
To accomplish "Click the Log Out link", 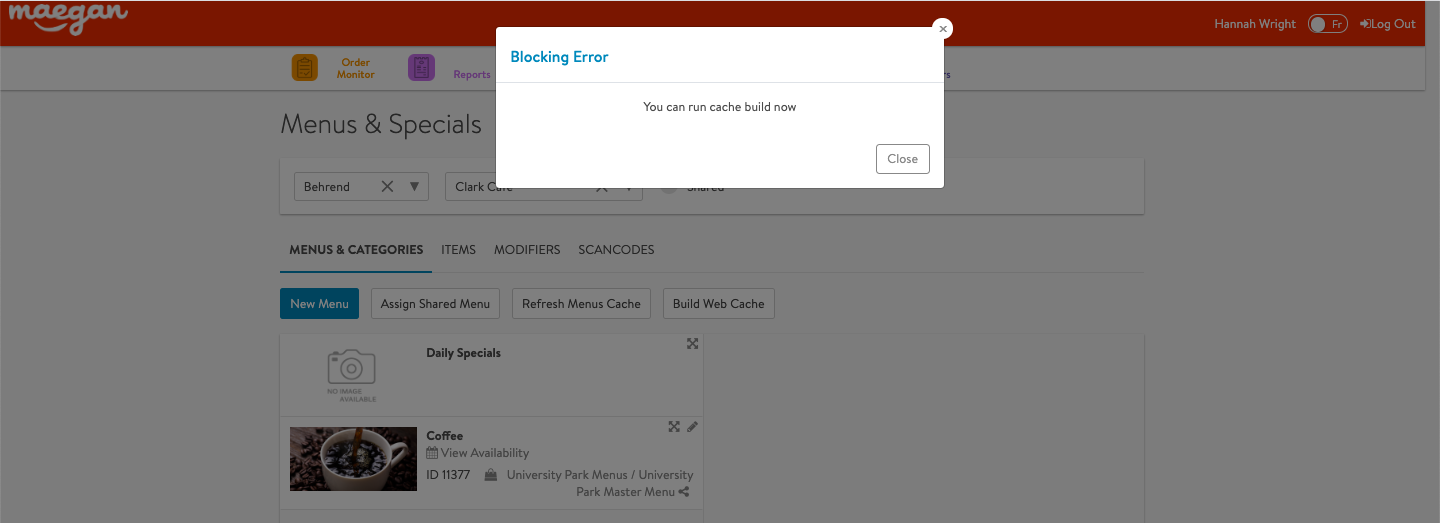I will point(1388,24).
